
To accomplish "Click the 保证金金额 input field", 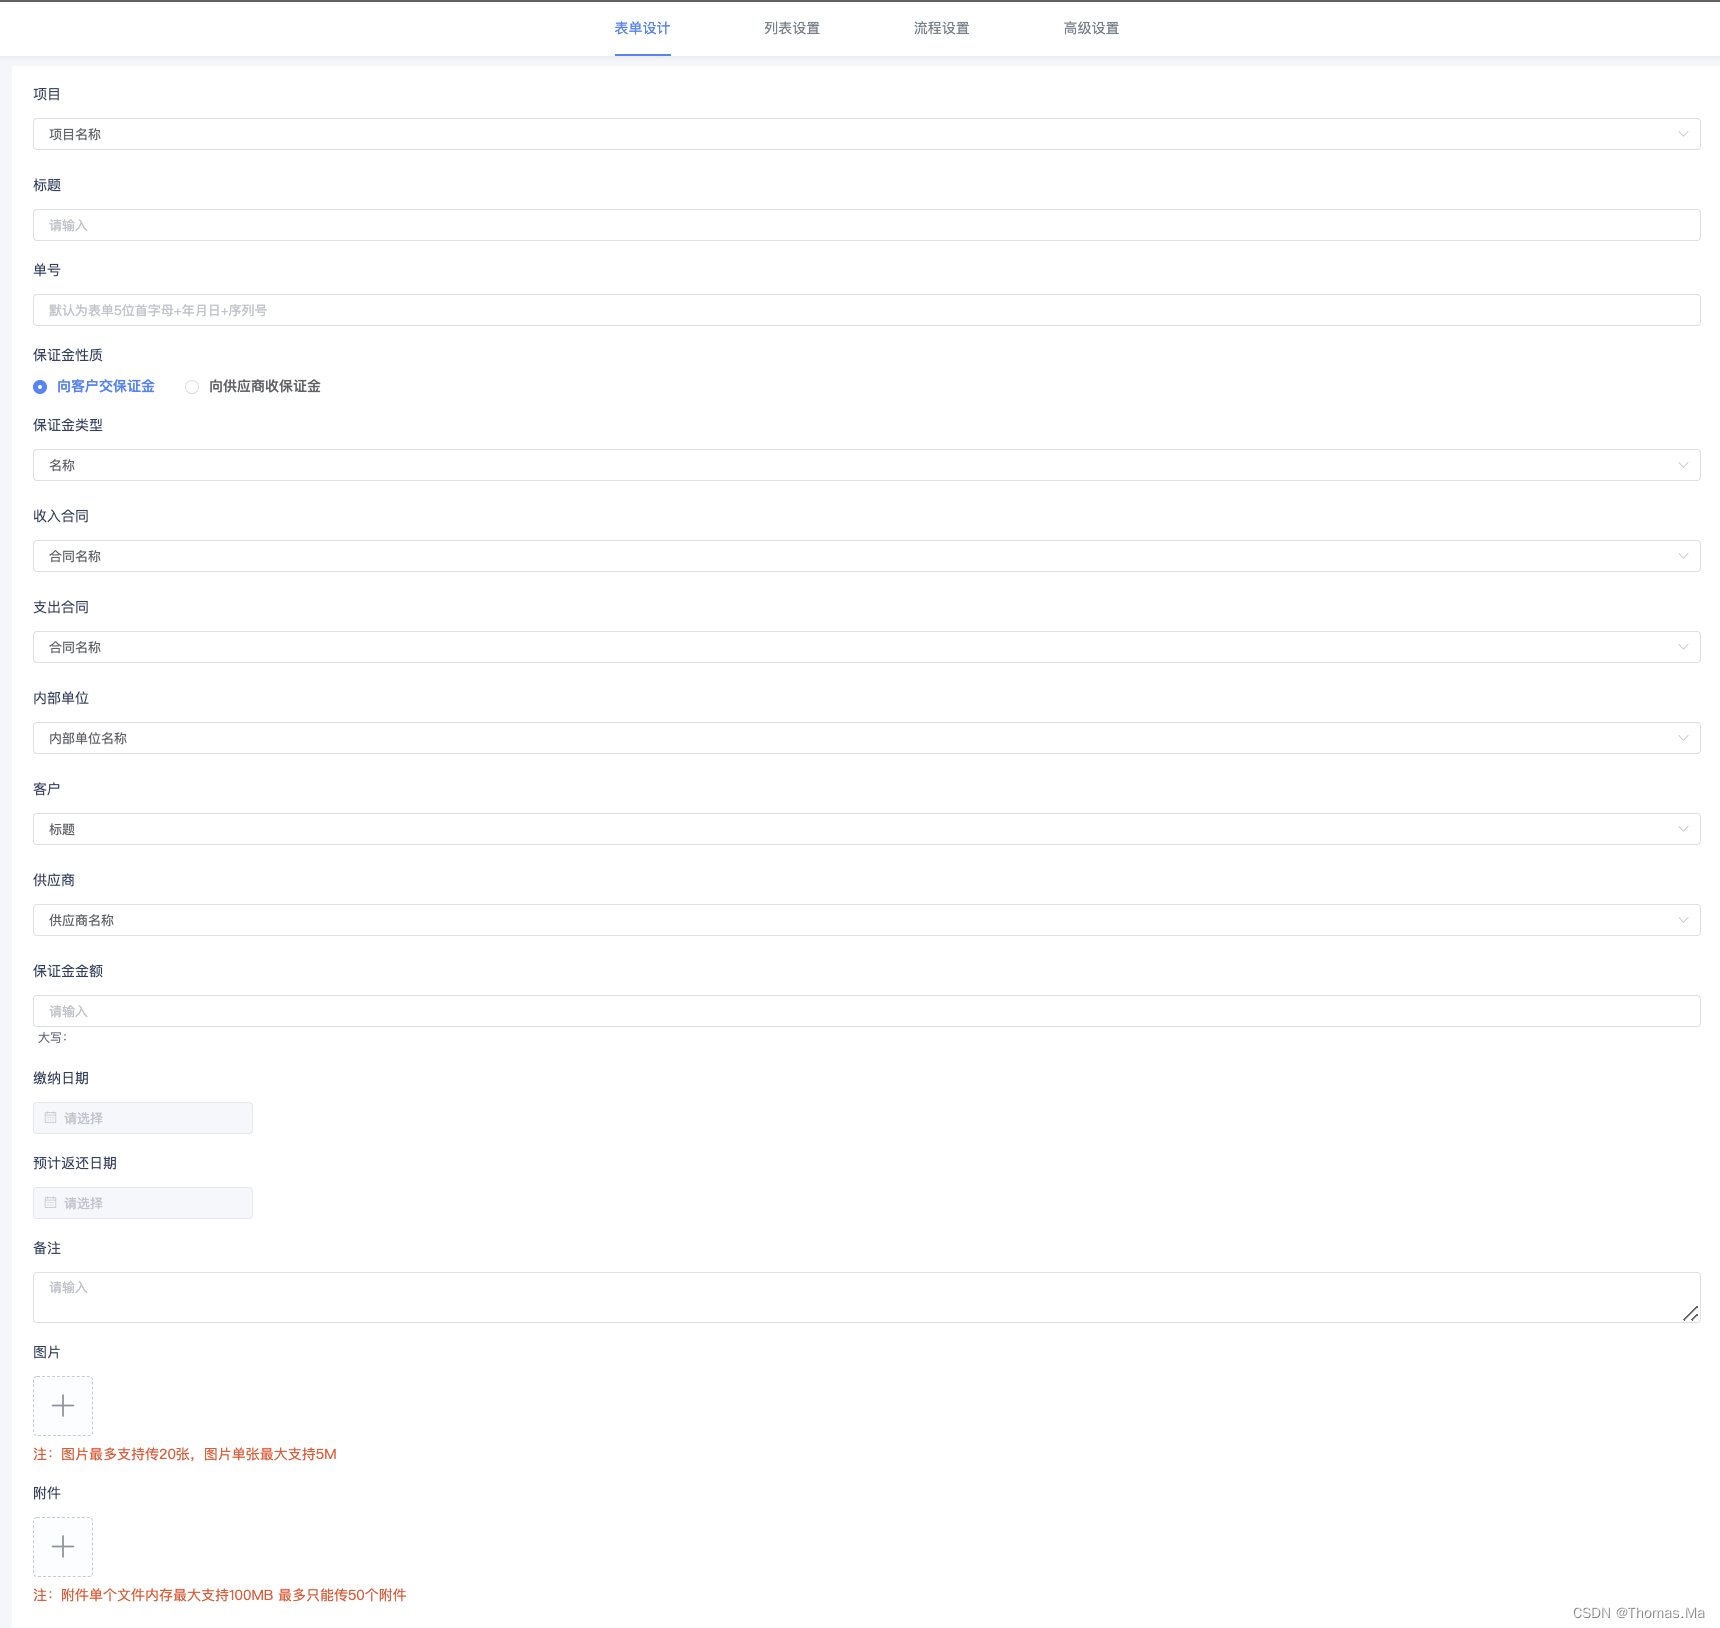I will click(866, 1011).
